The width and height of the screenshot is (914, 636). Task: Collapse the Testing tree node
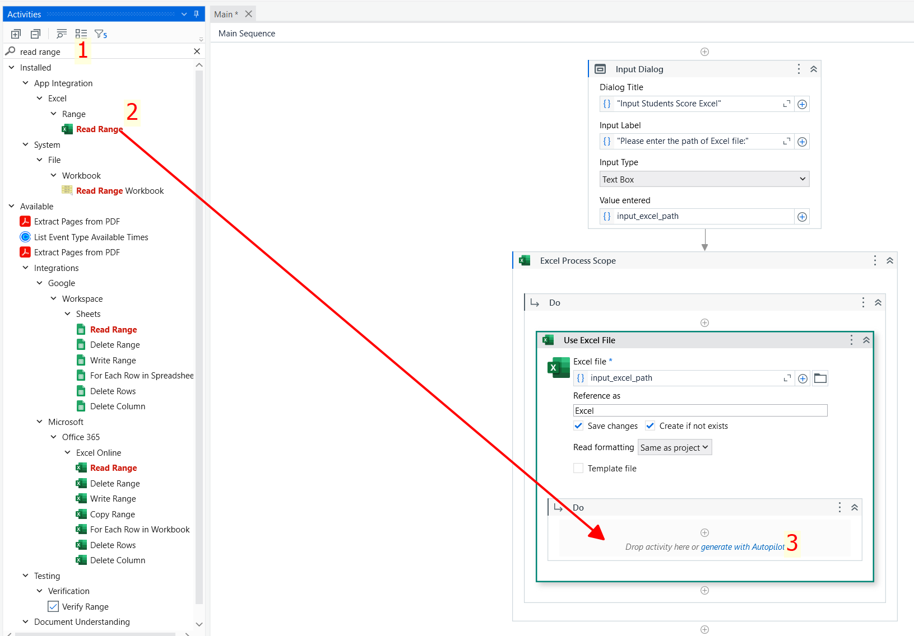(x=26, y=575)
